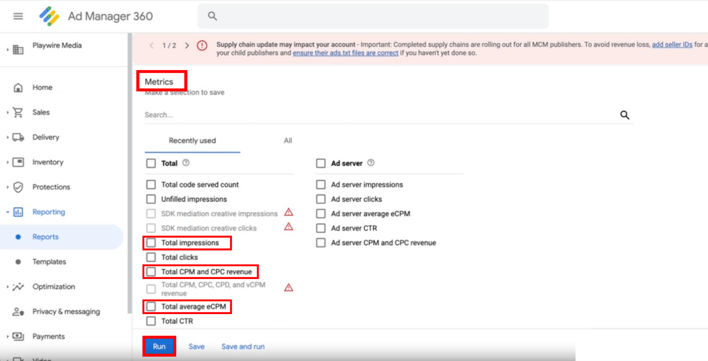The height and width of the screenshot is (361, 708).
Task: Check Unfilled impressions checkbox
Action: pos(151,199)
